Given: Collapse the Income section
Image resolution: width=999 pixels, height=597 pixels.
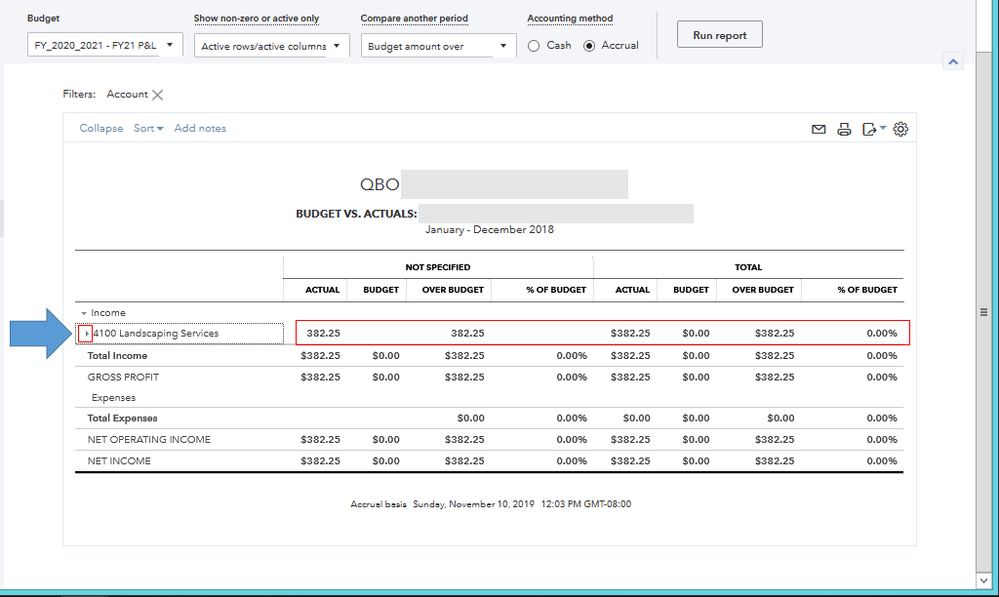Looking at the screenshot, I should [82, 312].
